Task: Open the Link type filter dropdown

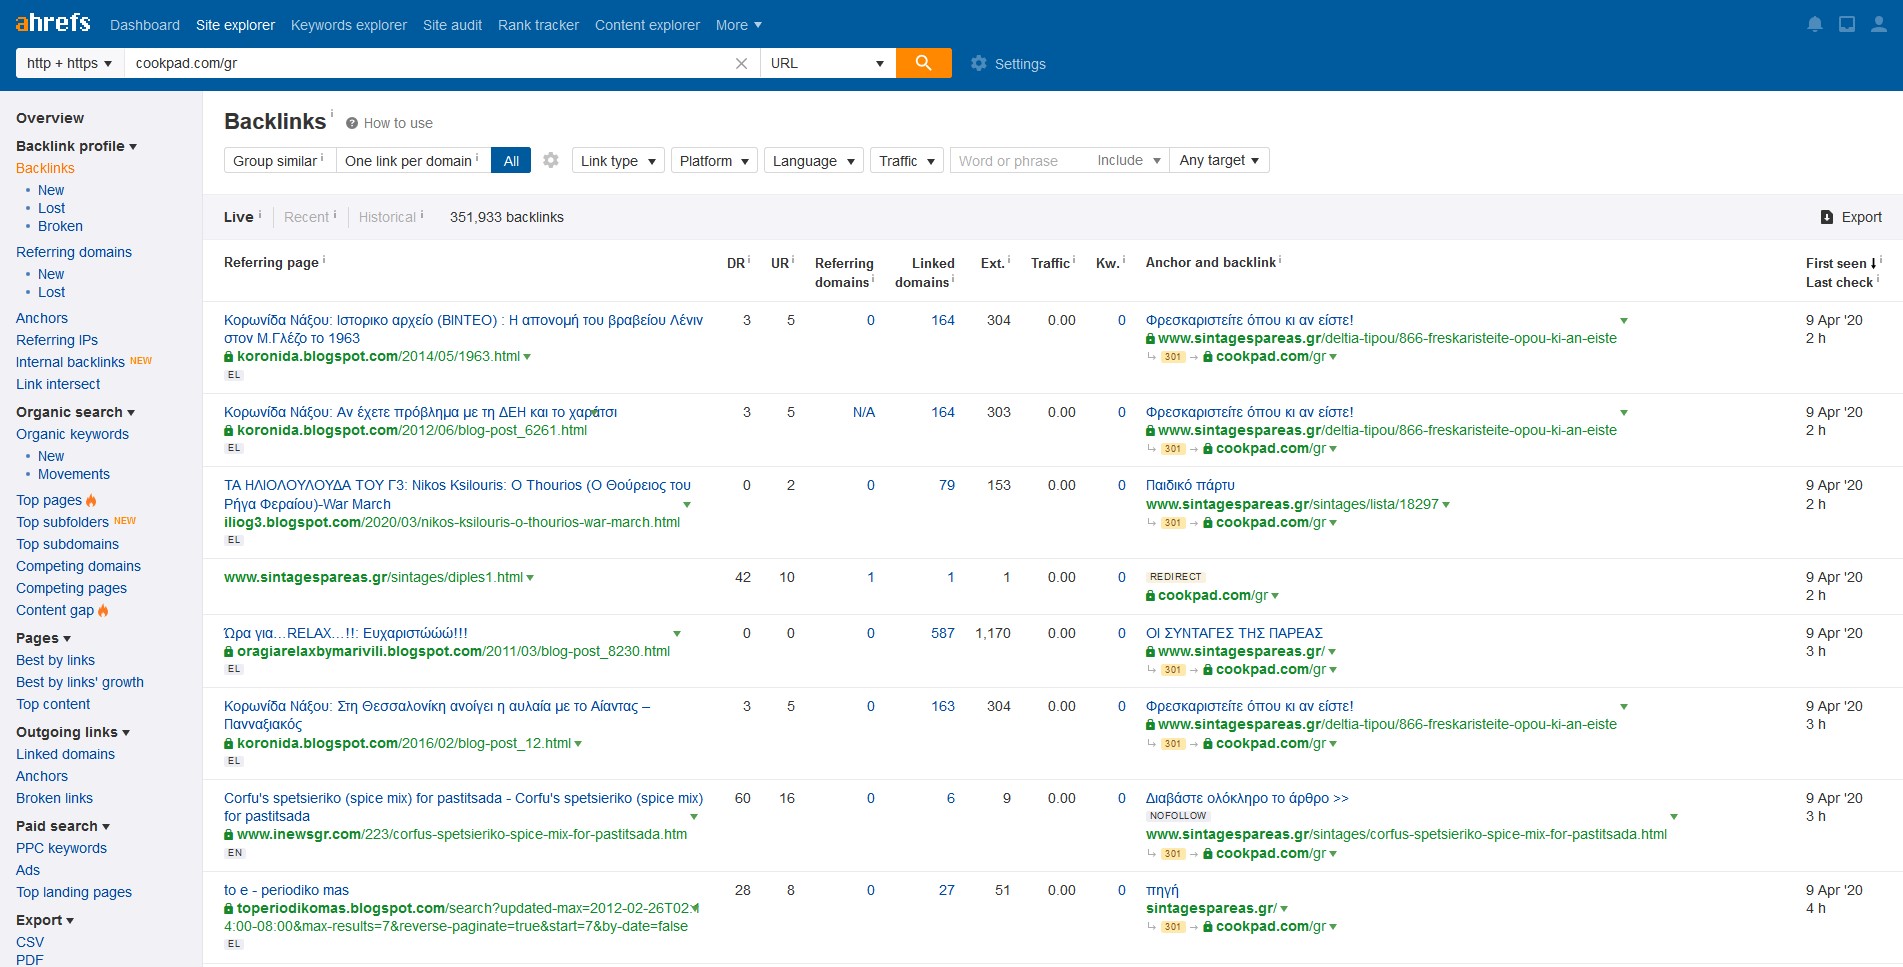Action: click(618, 160)
